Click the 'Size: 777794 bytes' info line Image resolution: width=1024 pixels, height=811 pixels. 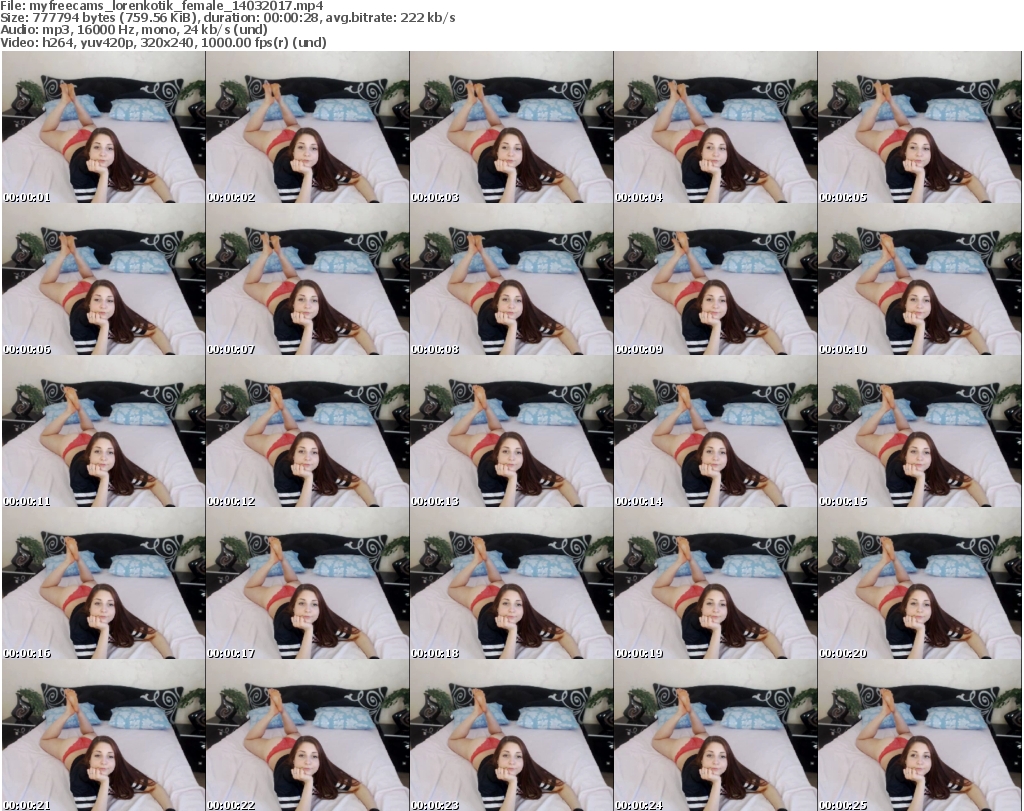coord(228,18)
